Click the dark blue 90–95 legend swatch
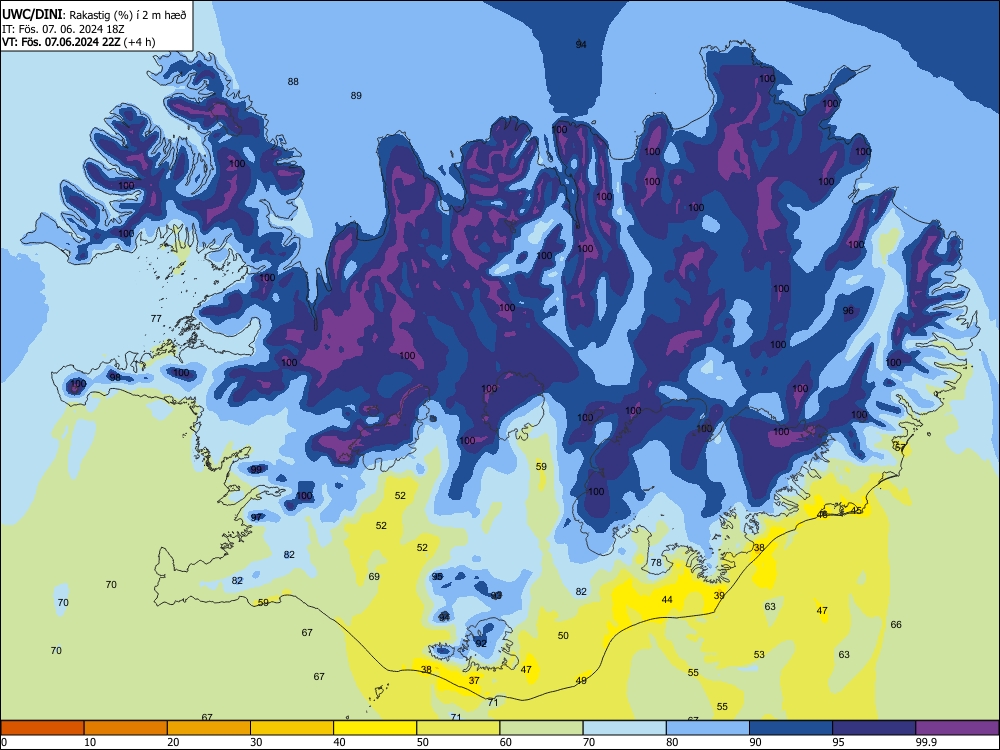This screenshot has width=1000, height=750. point(791,728)
